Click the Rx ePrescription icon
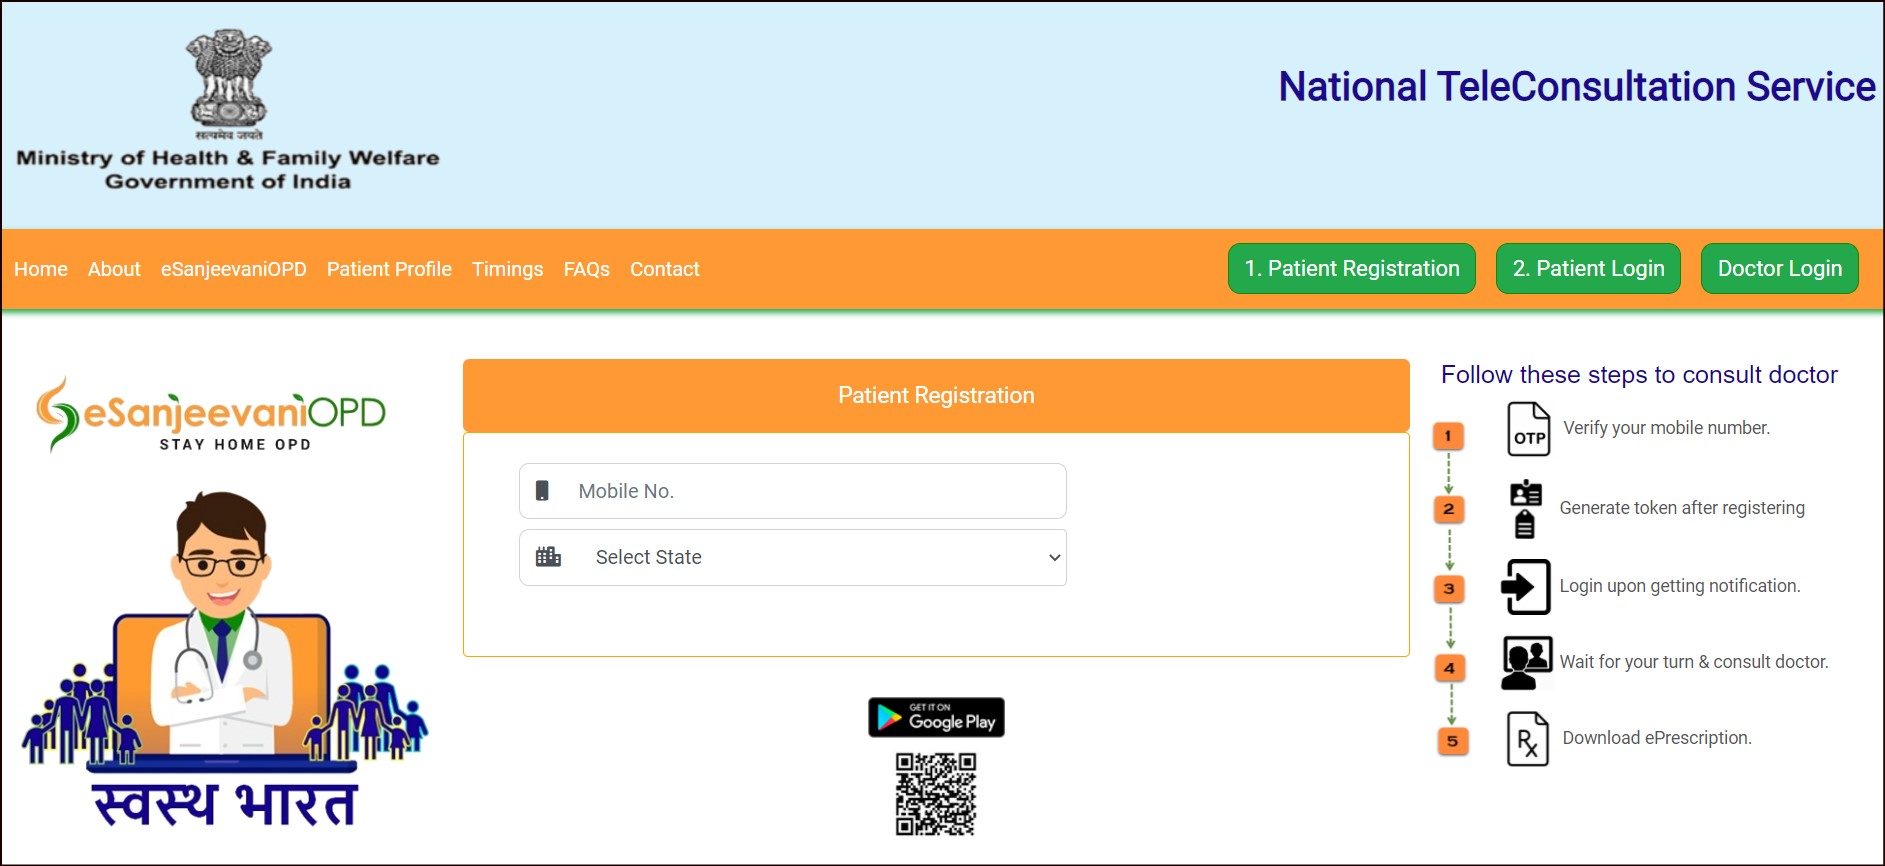The image size is (1885, 866). (1528, 739)
